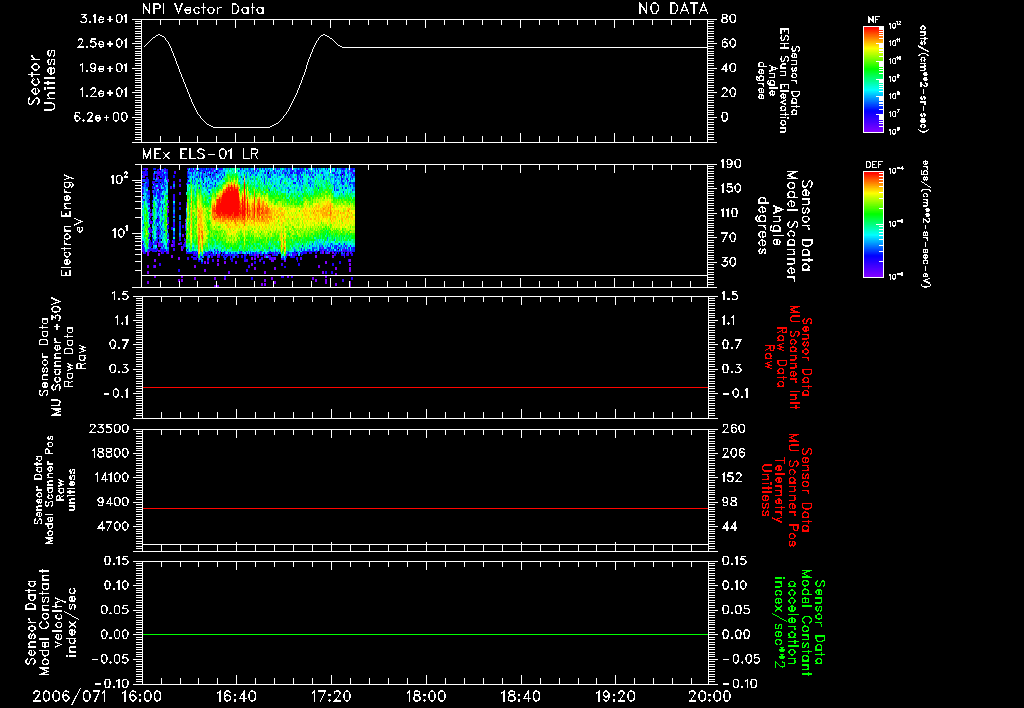Click the 23500 scanner position tick value
The height and width of the screenshot is (708, 1024).
(x=109, y=428)
